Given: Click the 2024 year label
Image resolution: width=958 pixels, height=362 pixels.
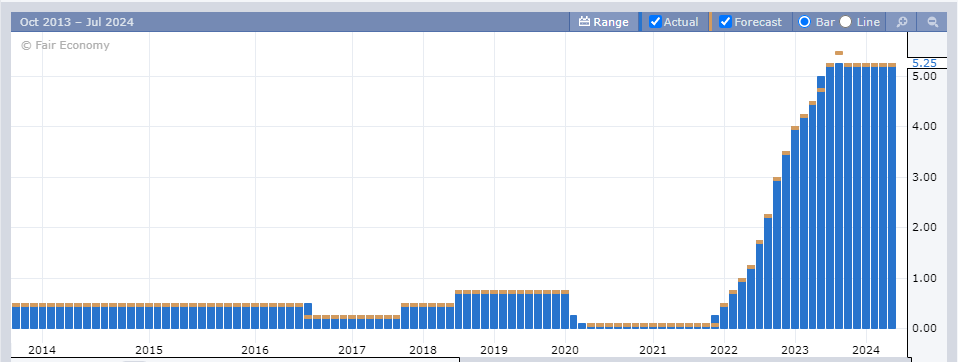Looking at the screenshot, I should tap(866, 350).
